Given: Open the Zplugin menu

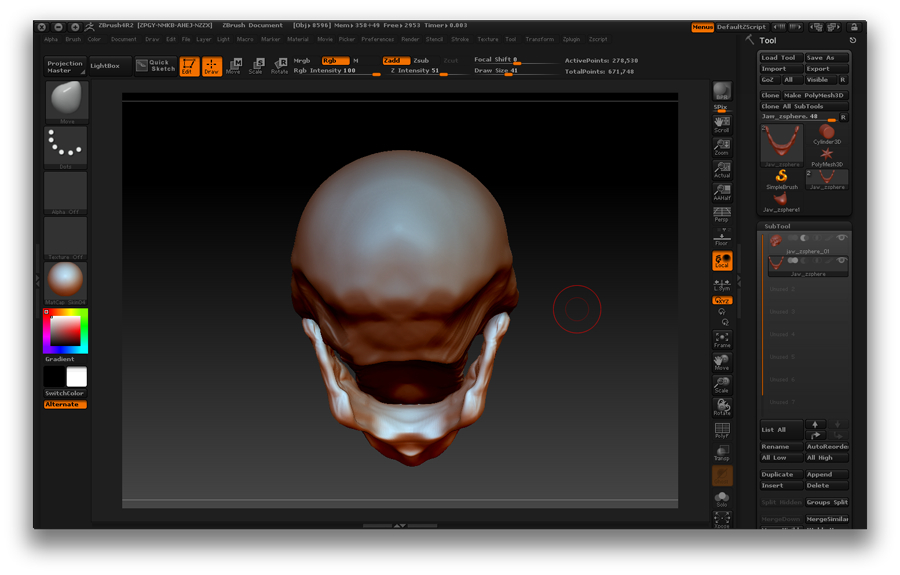Looking at the screenshot, I should click(571, 39).
